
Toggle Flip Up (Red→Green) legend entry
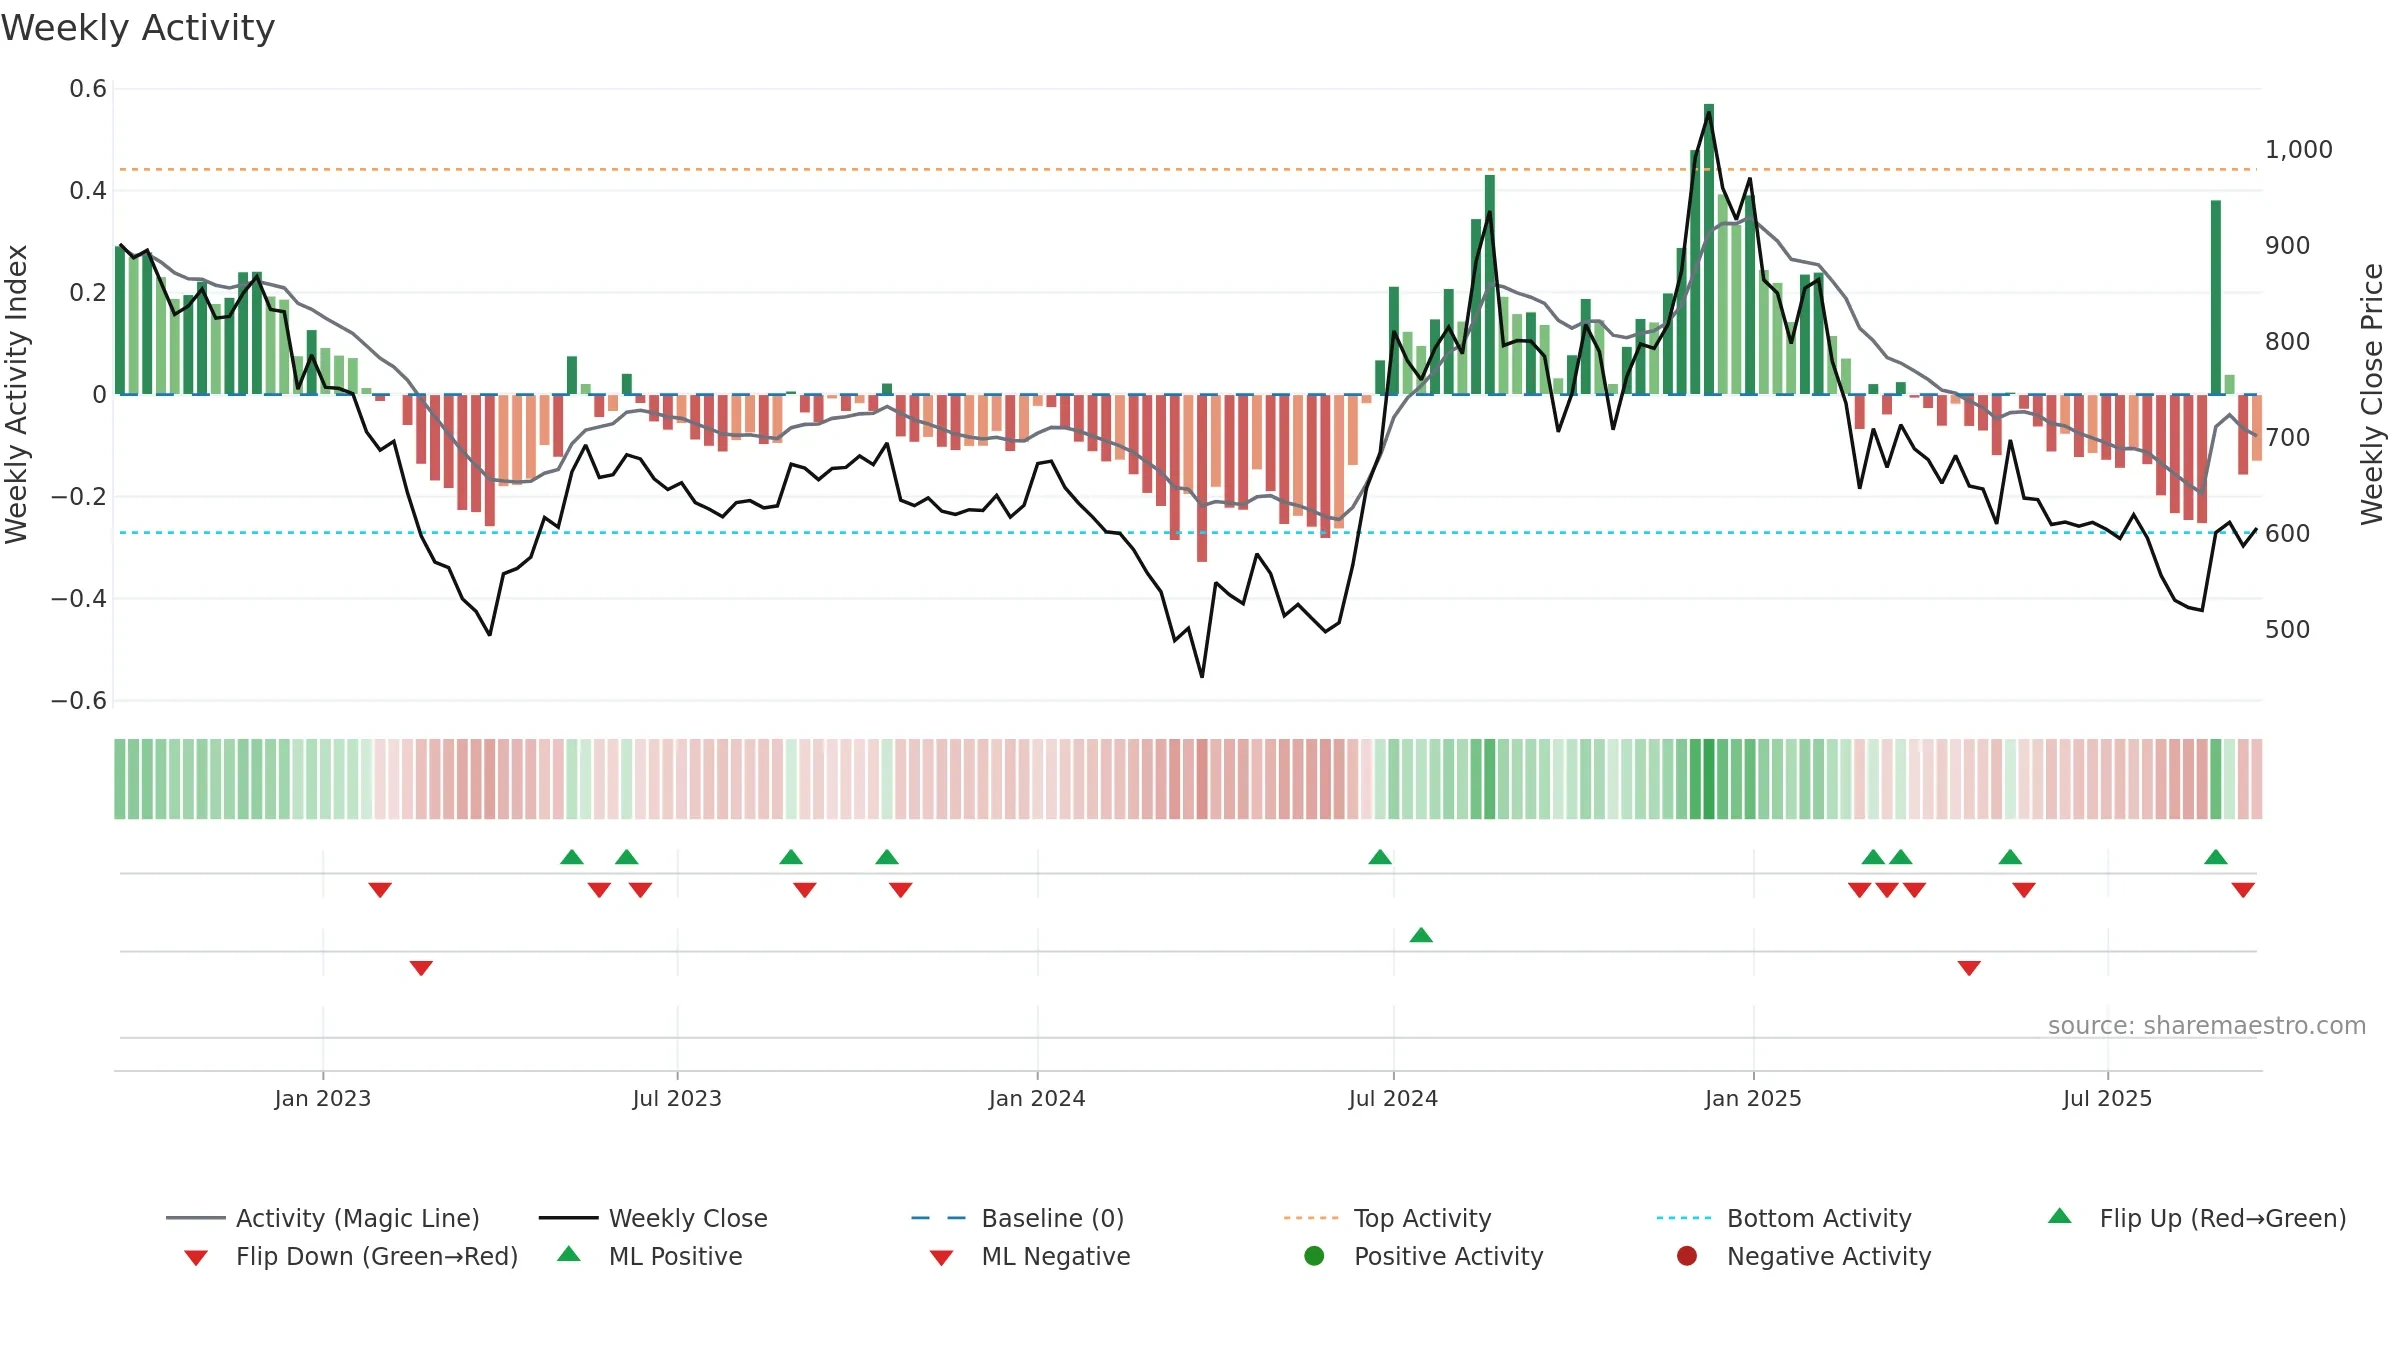[x=2196, y=1218]
